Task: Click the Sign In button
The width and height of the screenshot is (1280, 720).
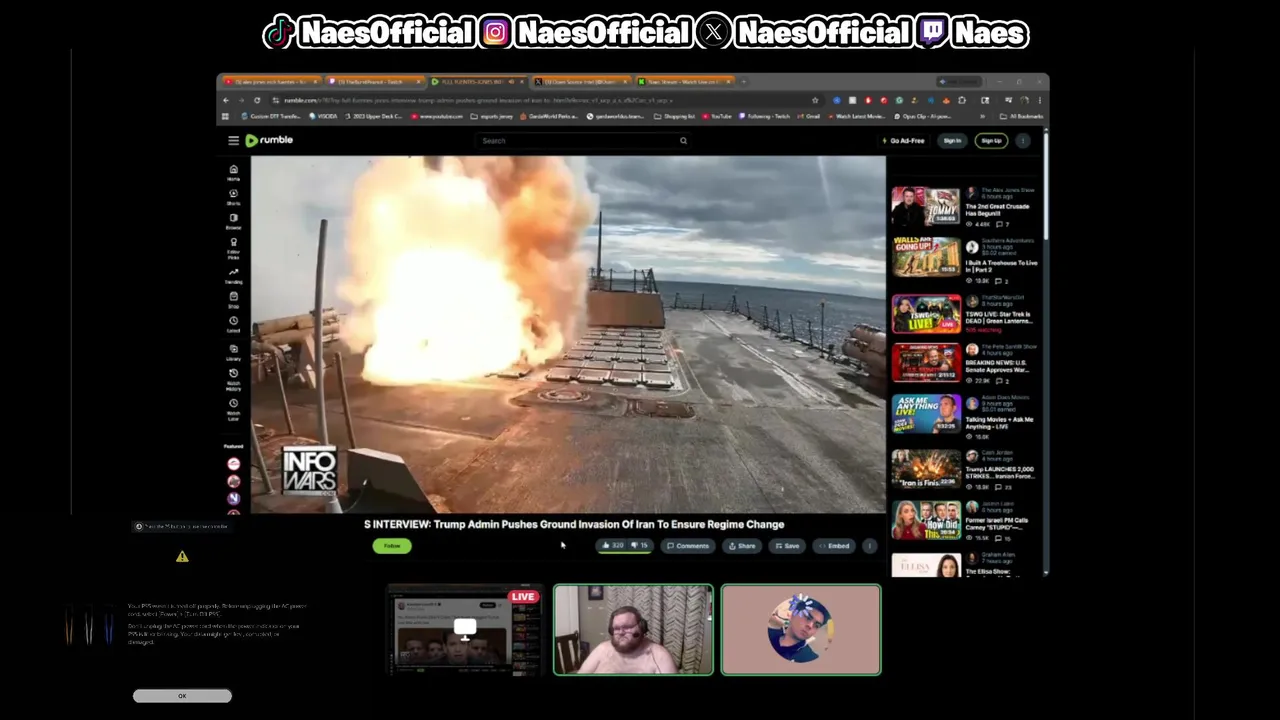Action: (952, 141)
